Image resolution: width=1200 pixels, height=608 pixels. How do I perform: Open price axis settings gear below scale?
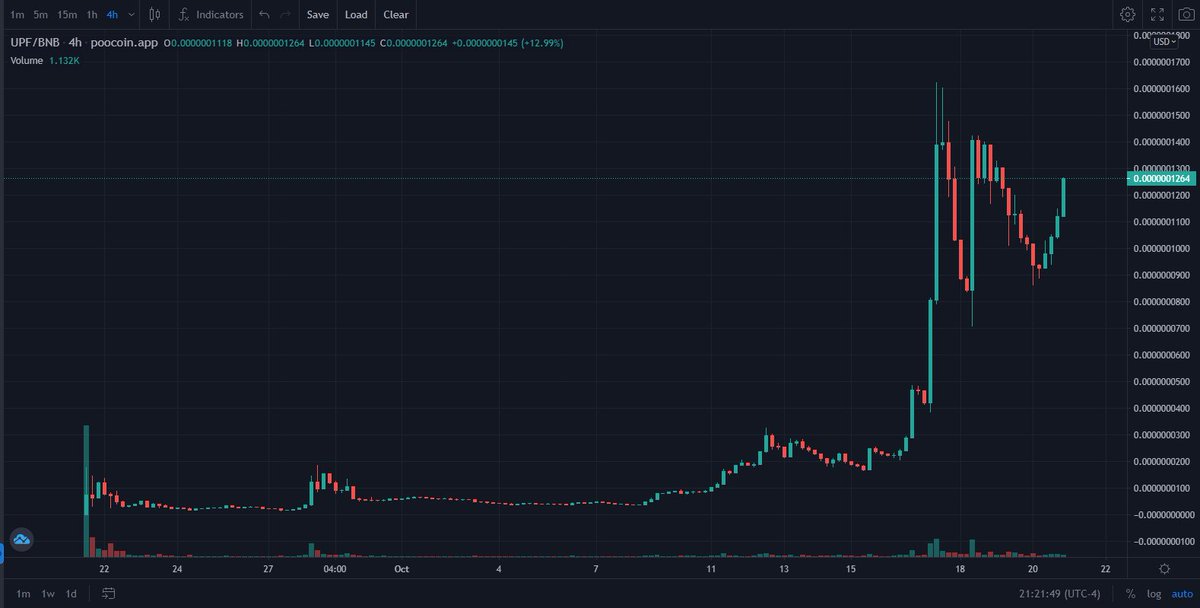point(1164,569)
